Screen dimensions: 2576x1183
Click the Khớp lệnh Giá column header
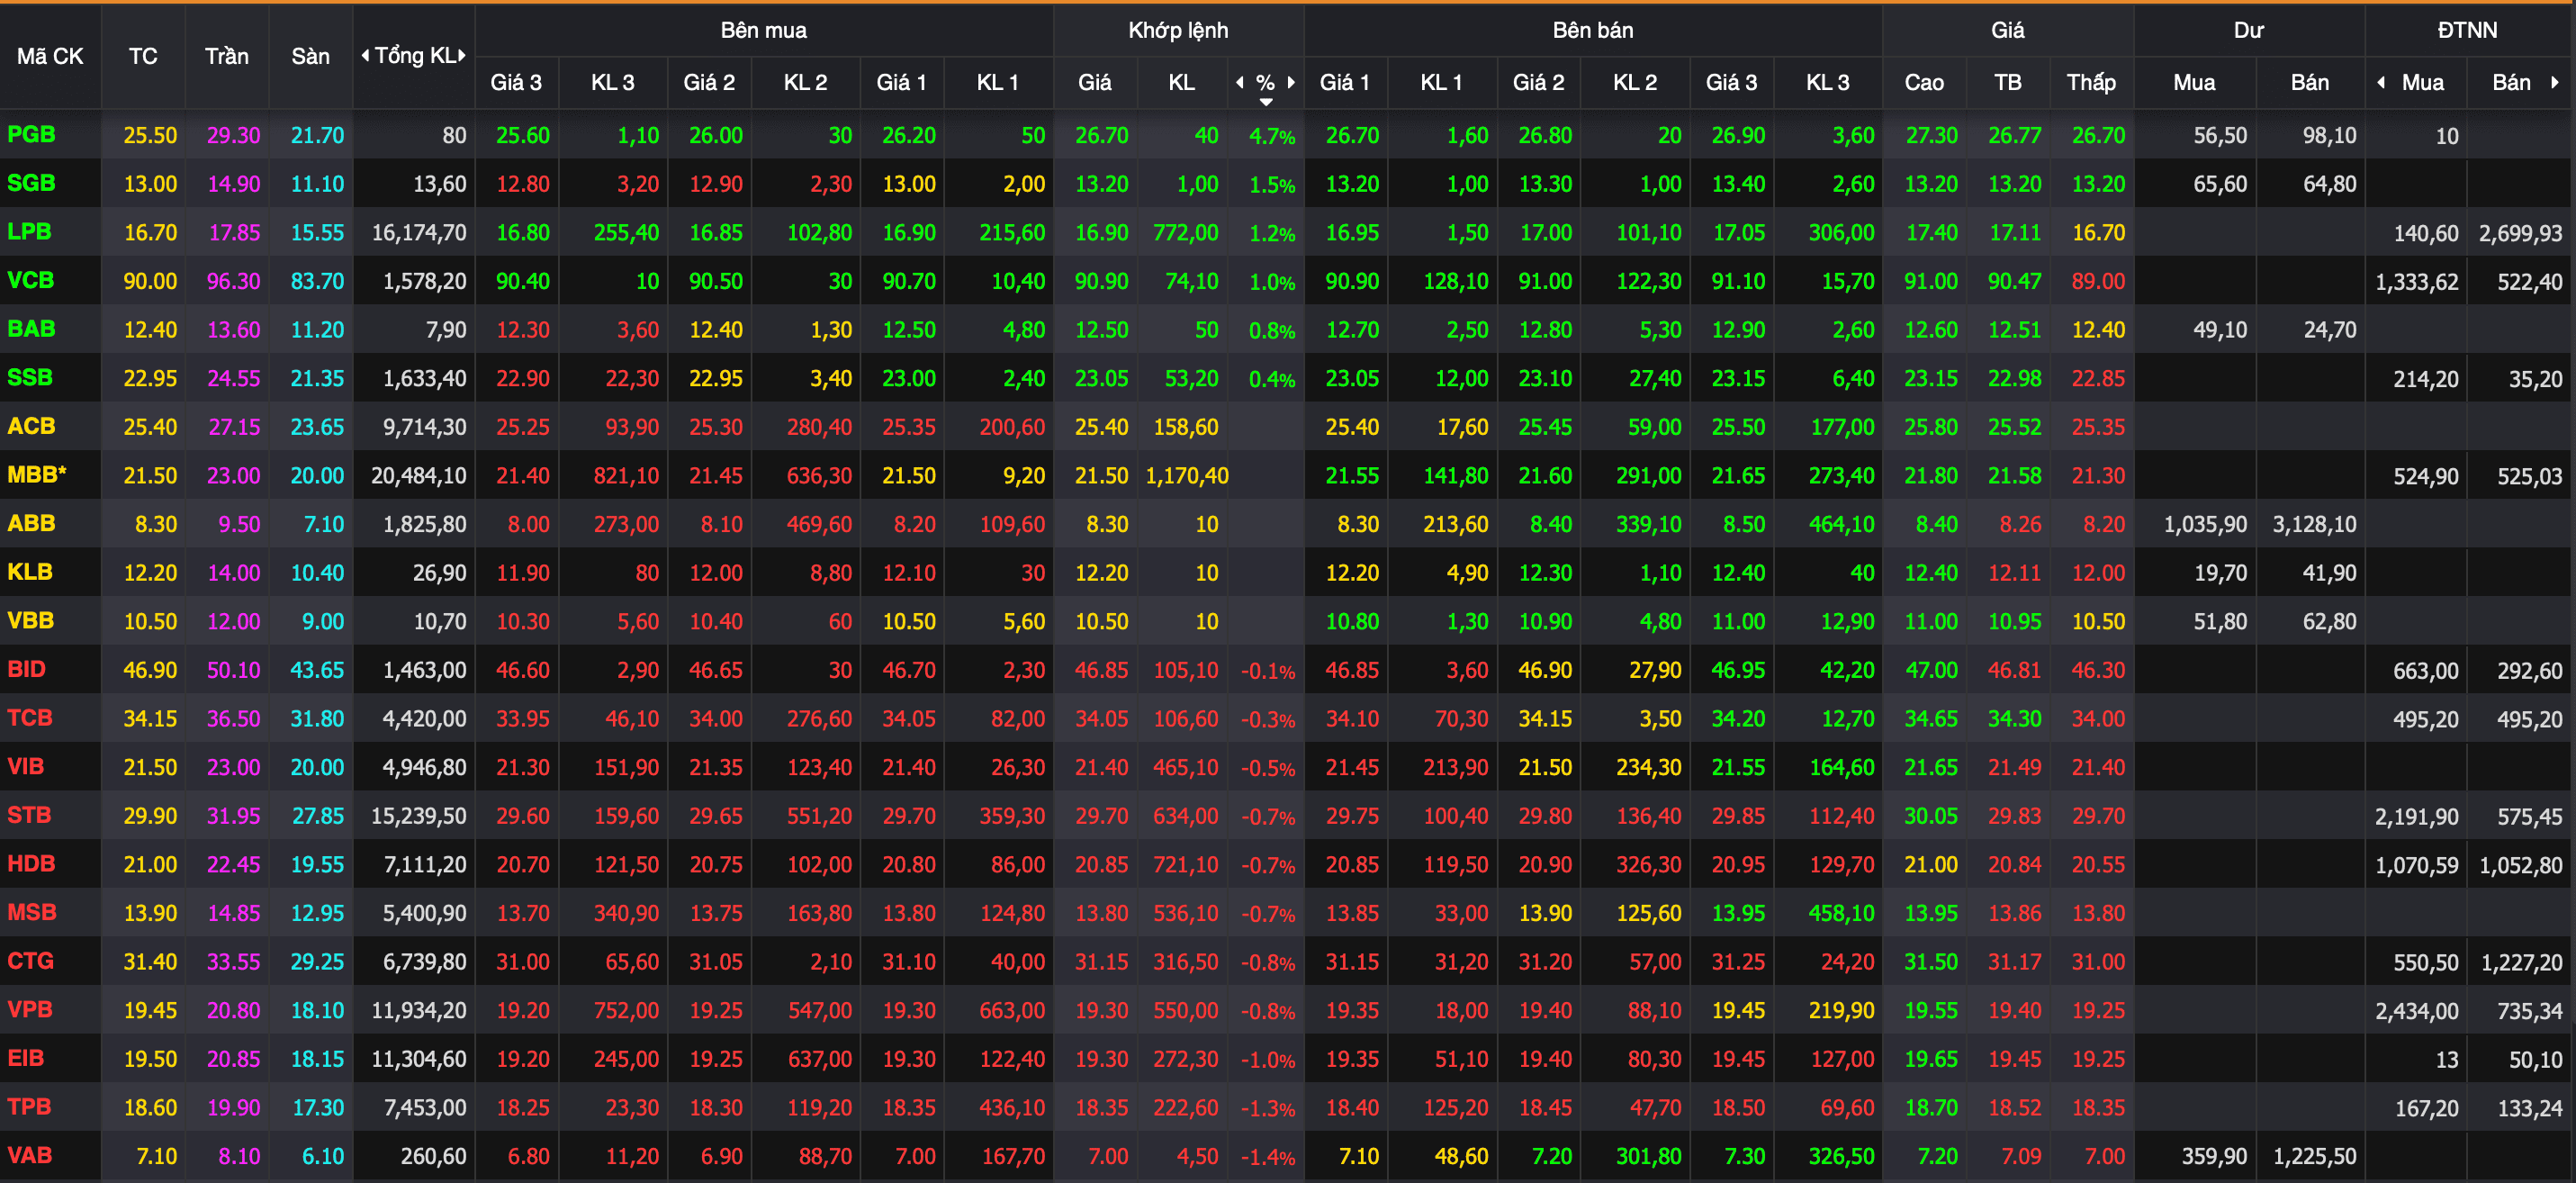coord(1094,83)
